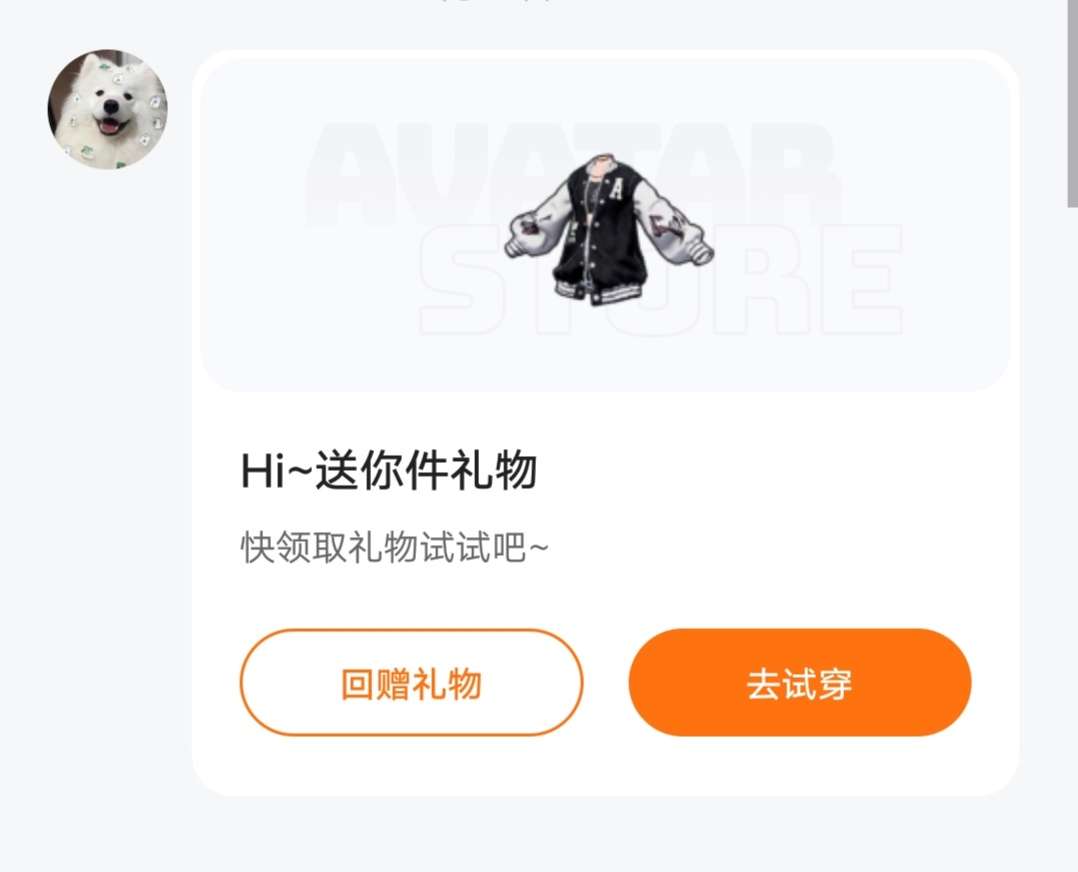Send a return gift with 回赠礼物

coord(411,682)
